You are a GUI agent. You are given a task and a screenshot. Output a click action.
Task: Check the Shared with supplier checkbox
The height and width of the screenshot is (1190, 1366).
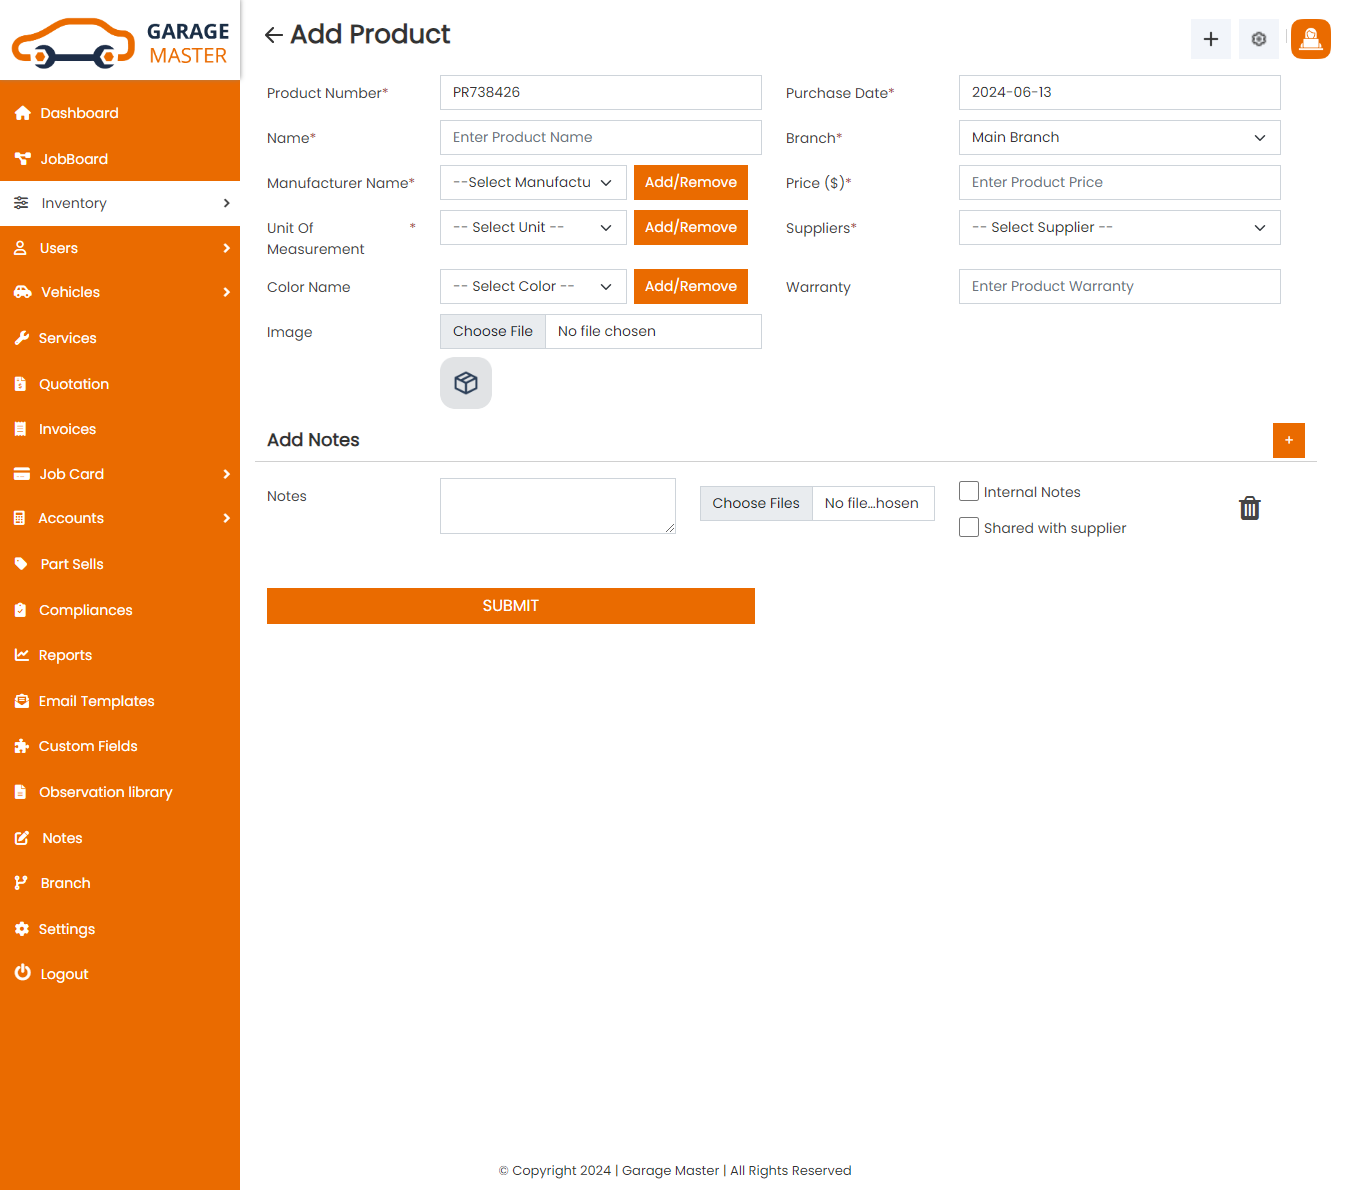[x=968, y=527]
